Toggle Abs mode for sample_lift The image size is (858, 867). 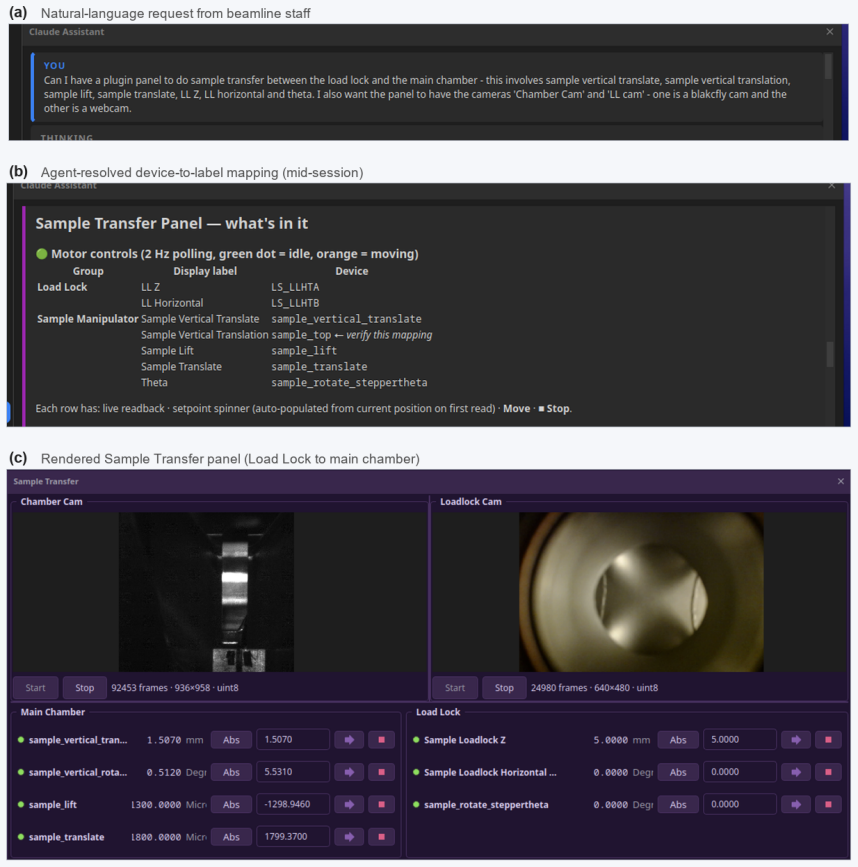231,805
